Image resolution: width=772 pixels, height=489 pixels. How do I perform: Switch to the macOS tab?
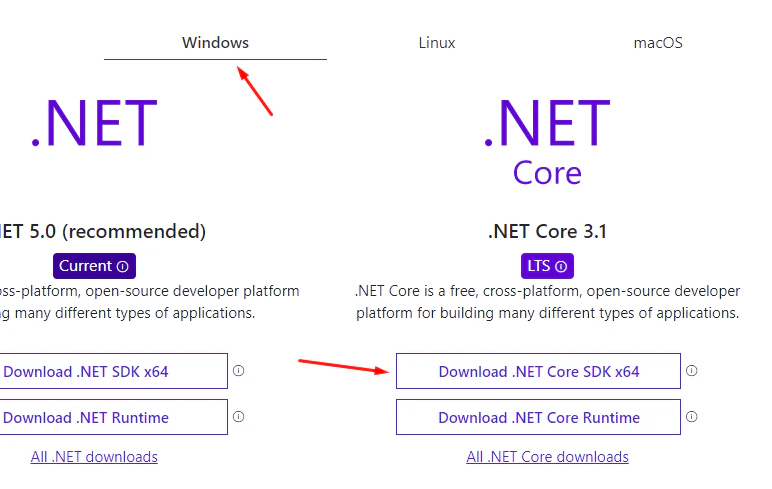click(x=658, y=43)
